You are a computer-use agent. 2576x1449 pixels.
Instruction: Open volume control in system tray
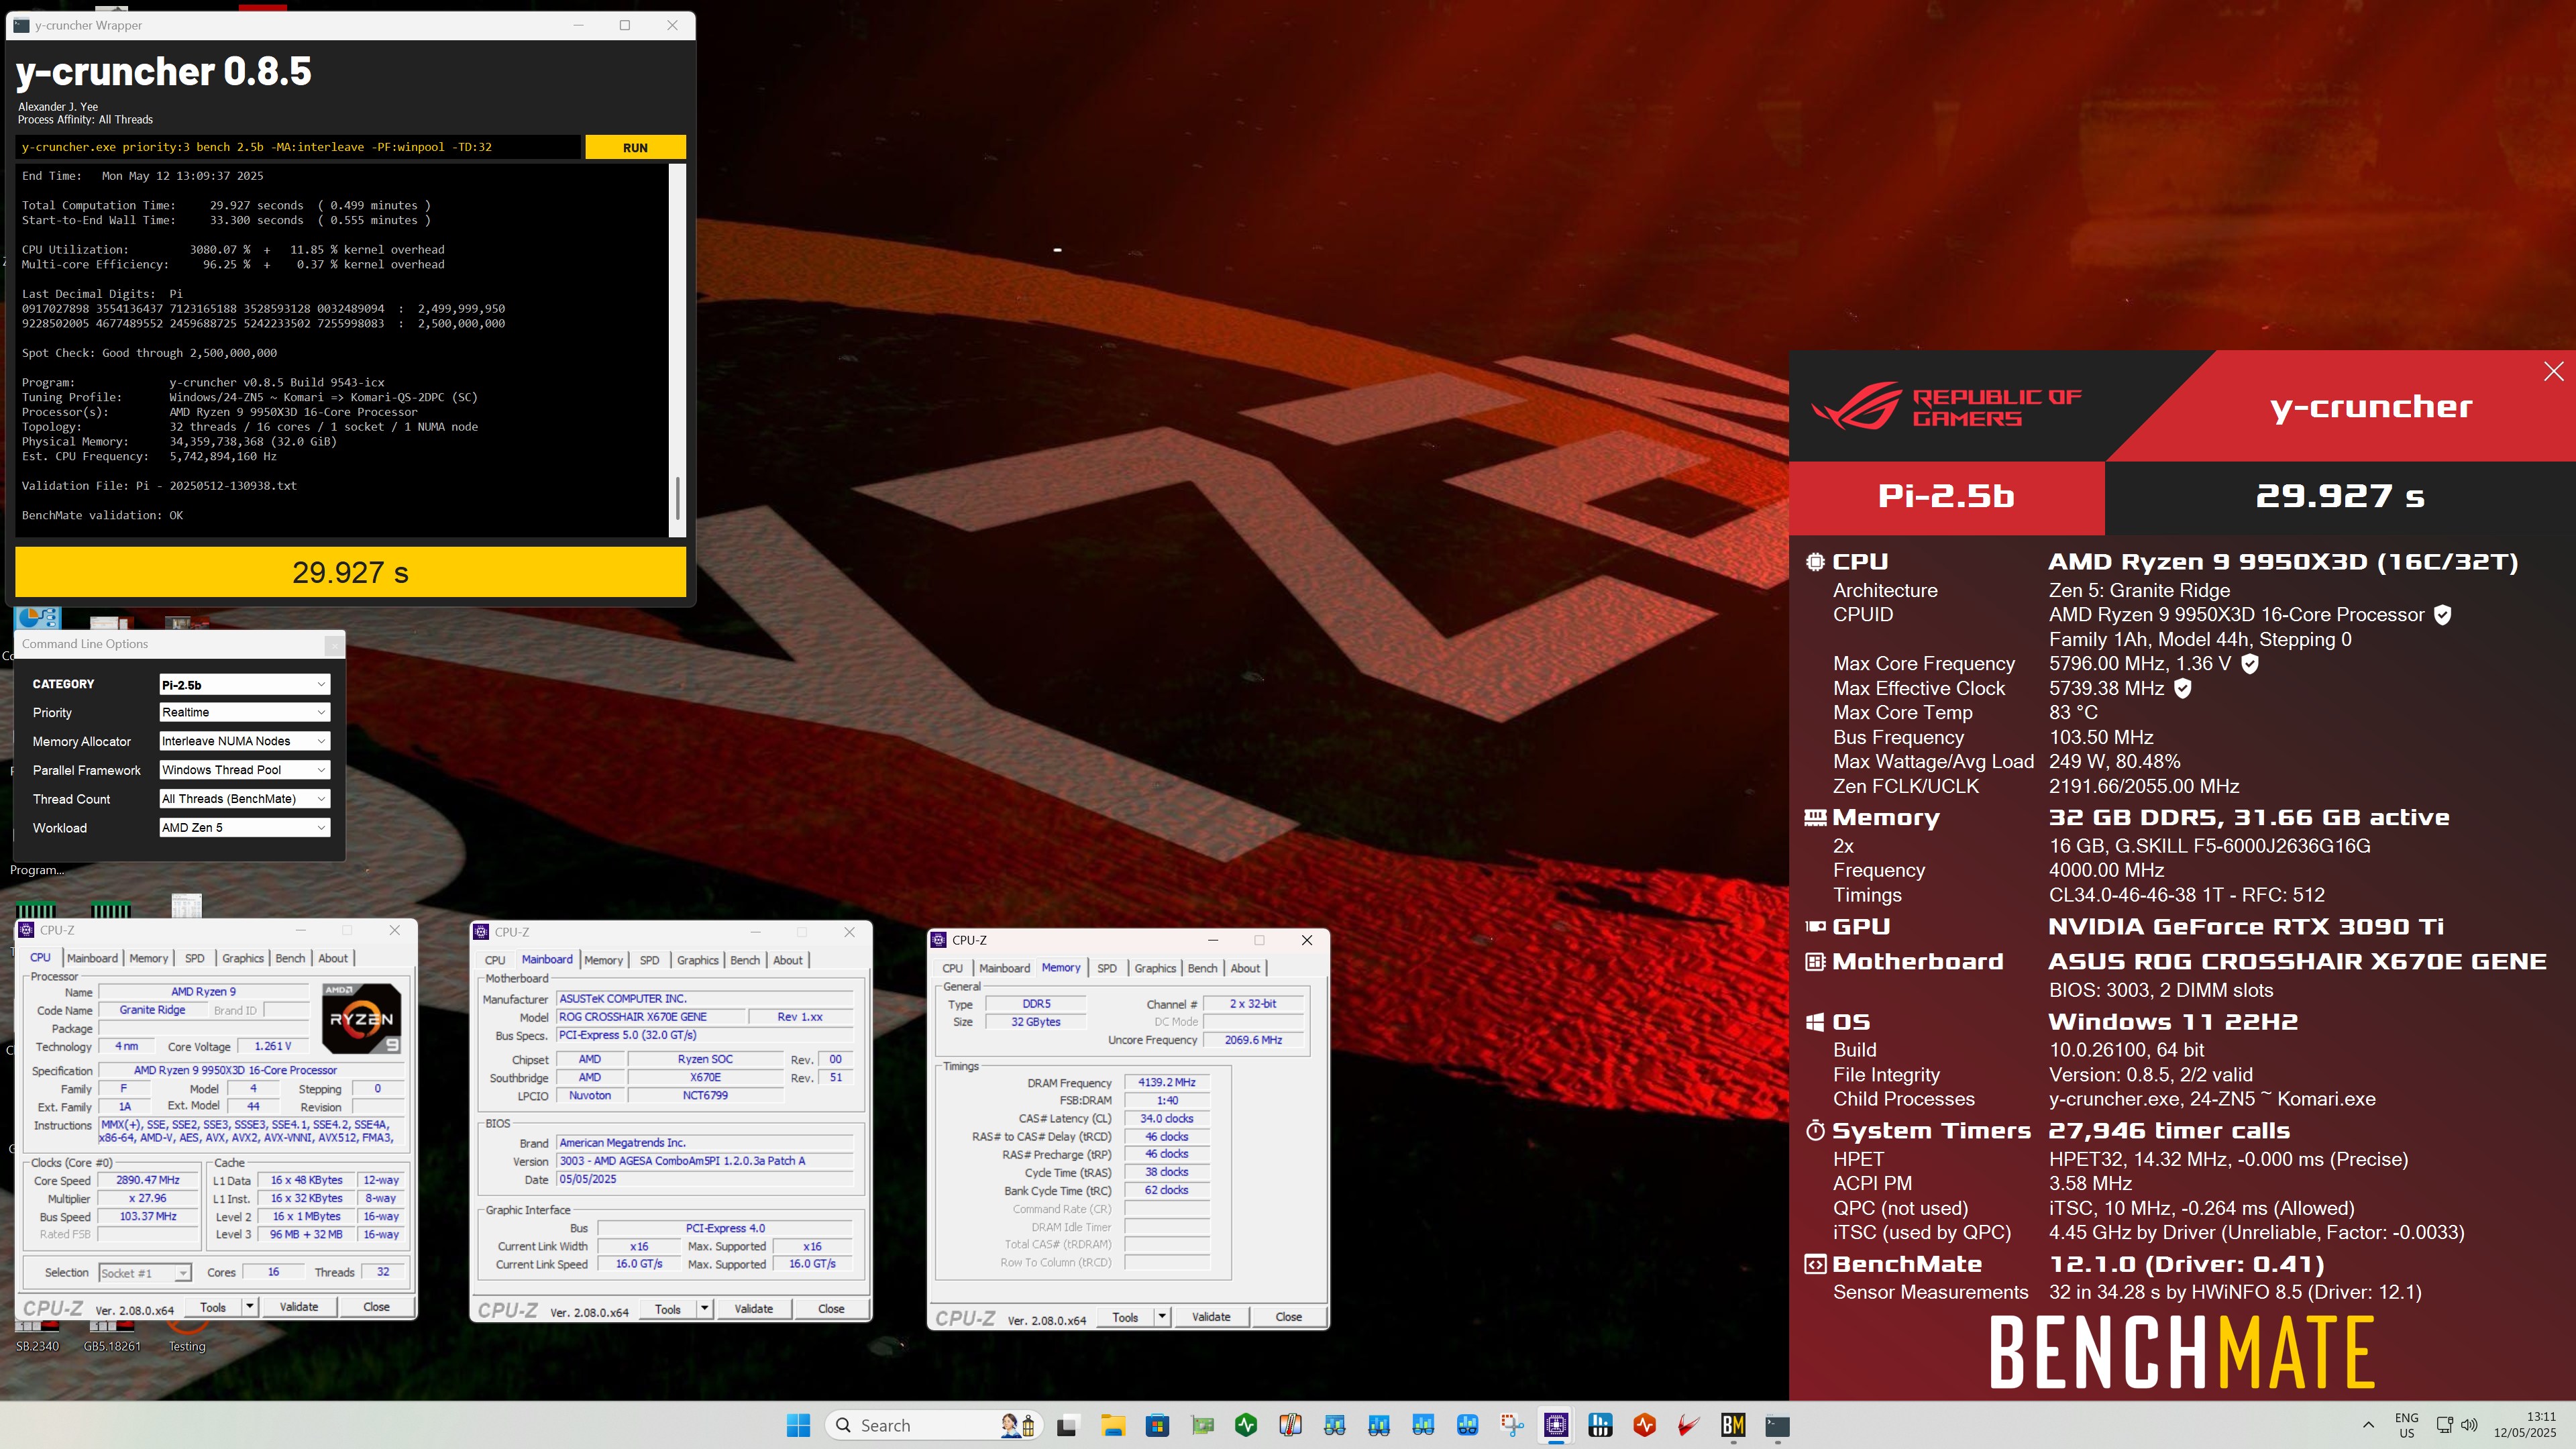point(2469,1426)
